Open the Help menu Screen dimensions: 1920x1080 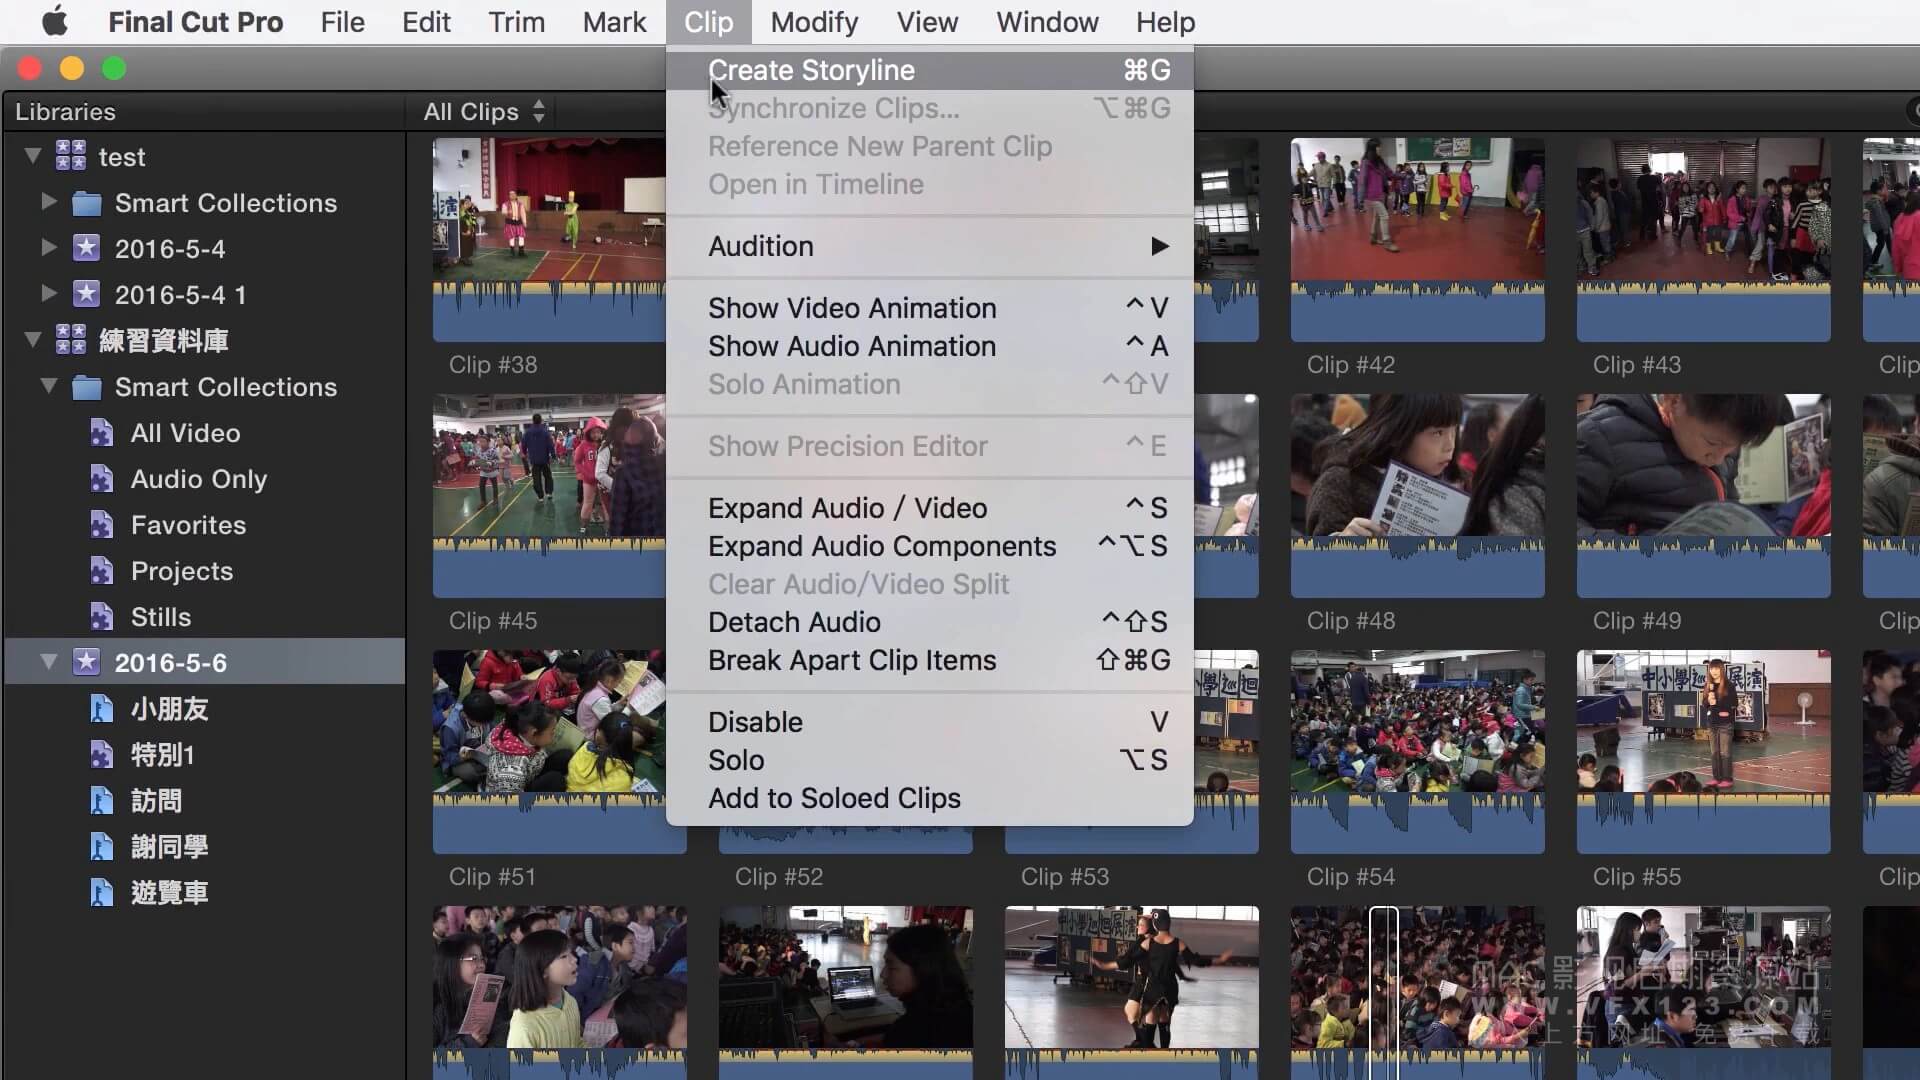click(1165, 22)
